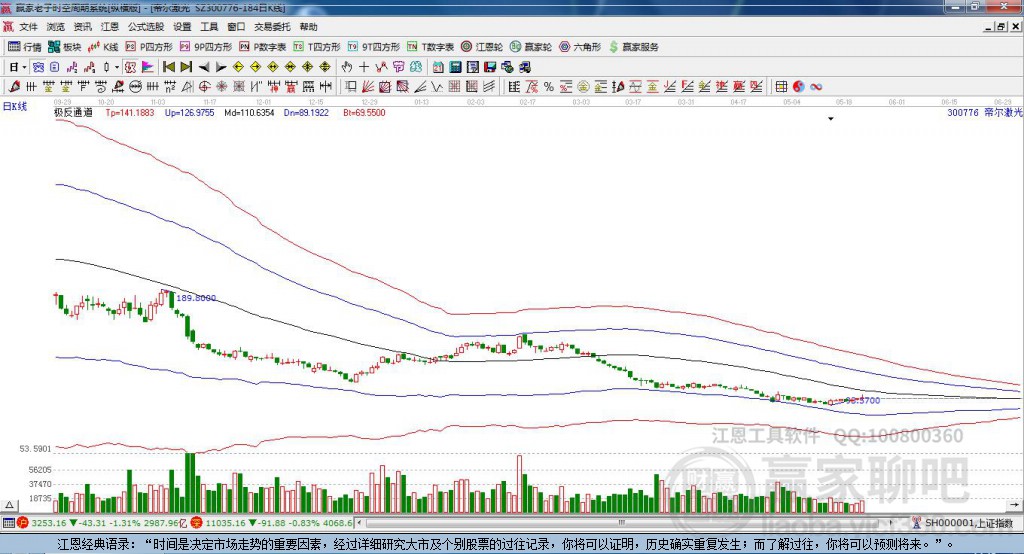Screen dimensions: 1024x554
Task: Open the 浏览 menu
Action: [56, 27]
